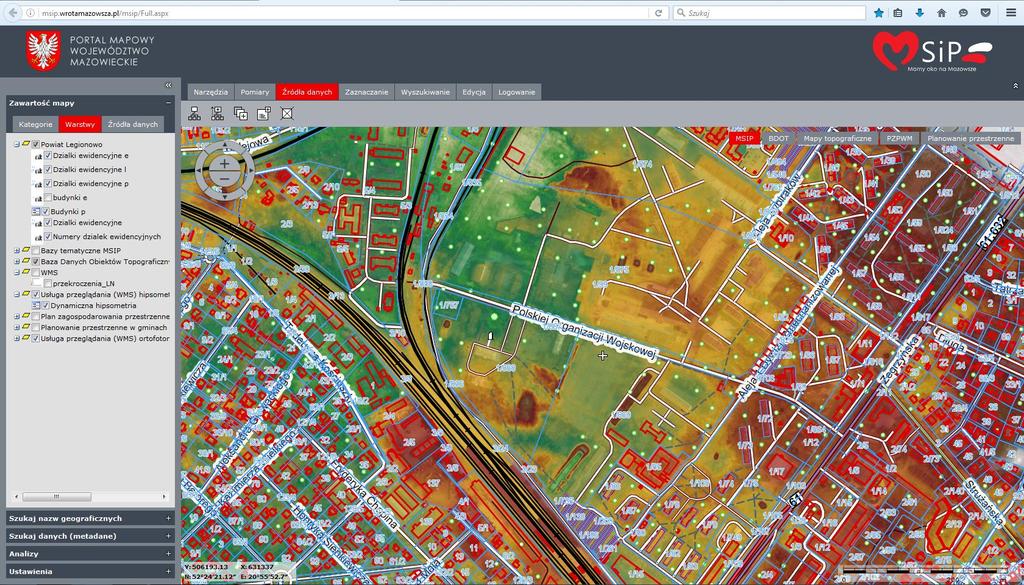Collapse the left sidebar with double chevron
Image resolution: width=1024 pixels, height=585 pixels.
click(x=168, y=85)
